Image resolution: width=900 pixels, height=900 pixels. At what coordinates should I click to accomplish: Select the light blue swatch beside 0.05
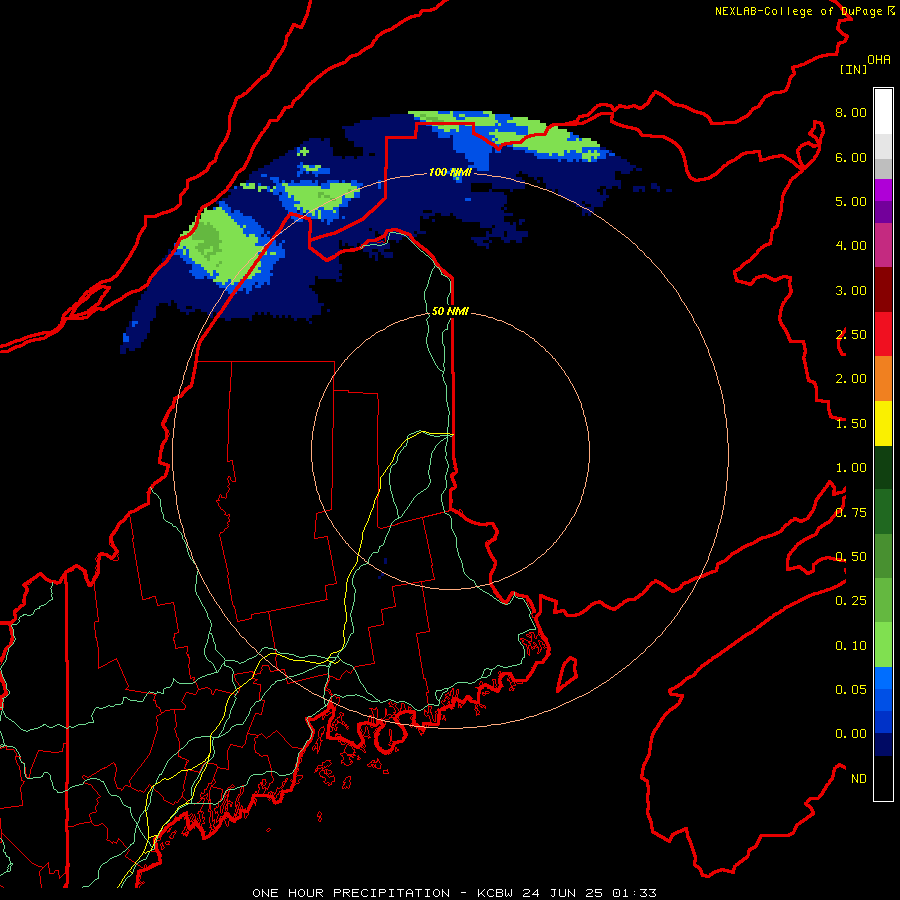coord(883,678)
